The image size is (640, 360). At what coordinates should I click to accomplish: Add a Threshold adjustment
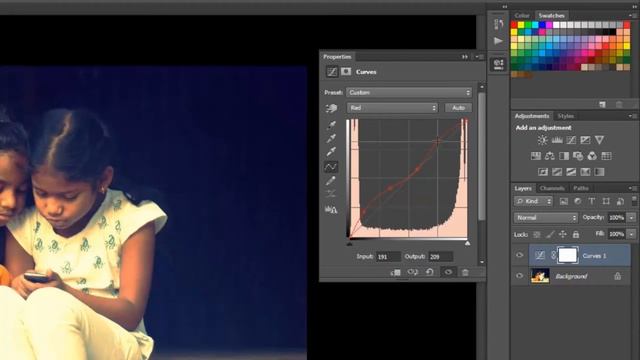tap(571, 172)
